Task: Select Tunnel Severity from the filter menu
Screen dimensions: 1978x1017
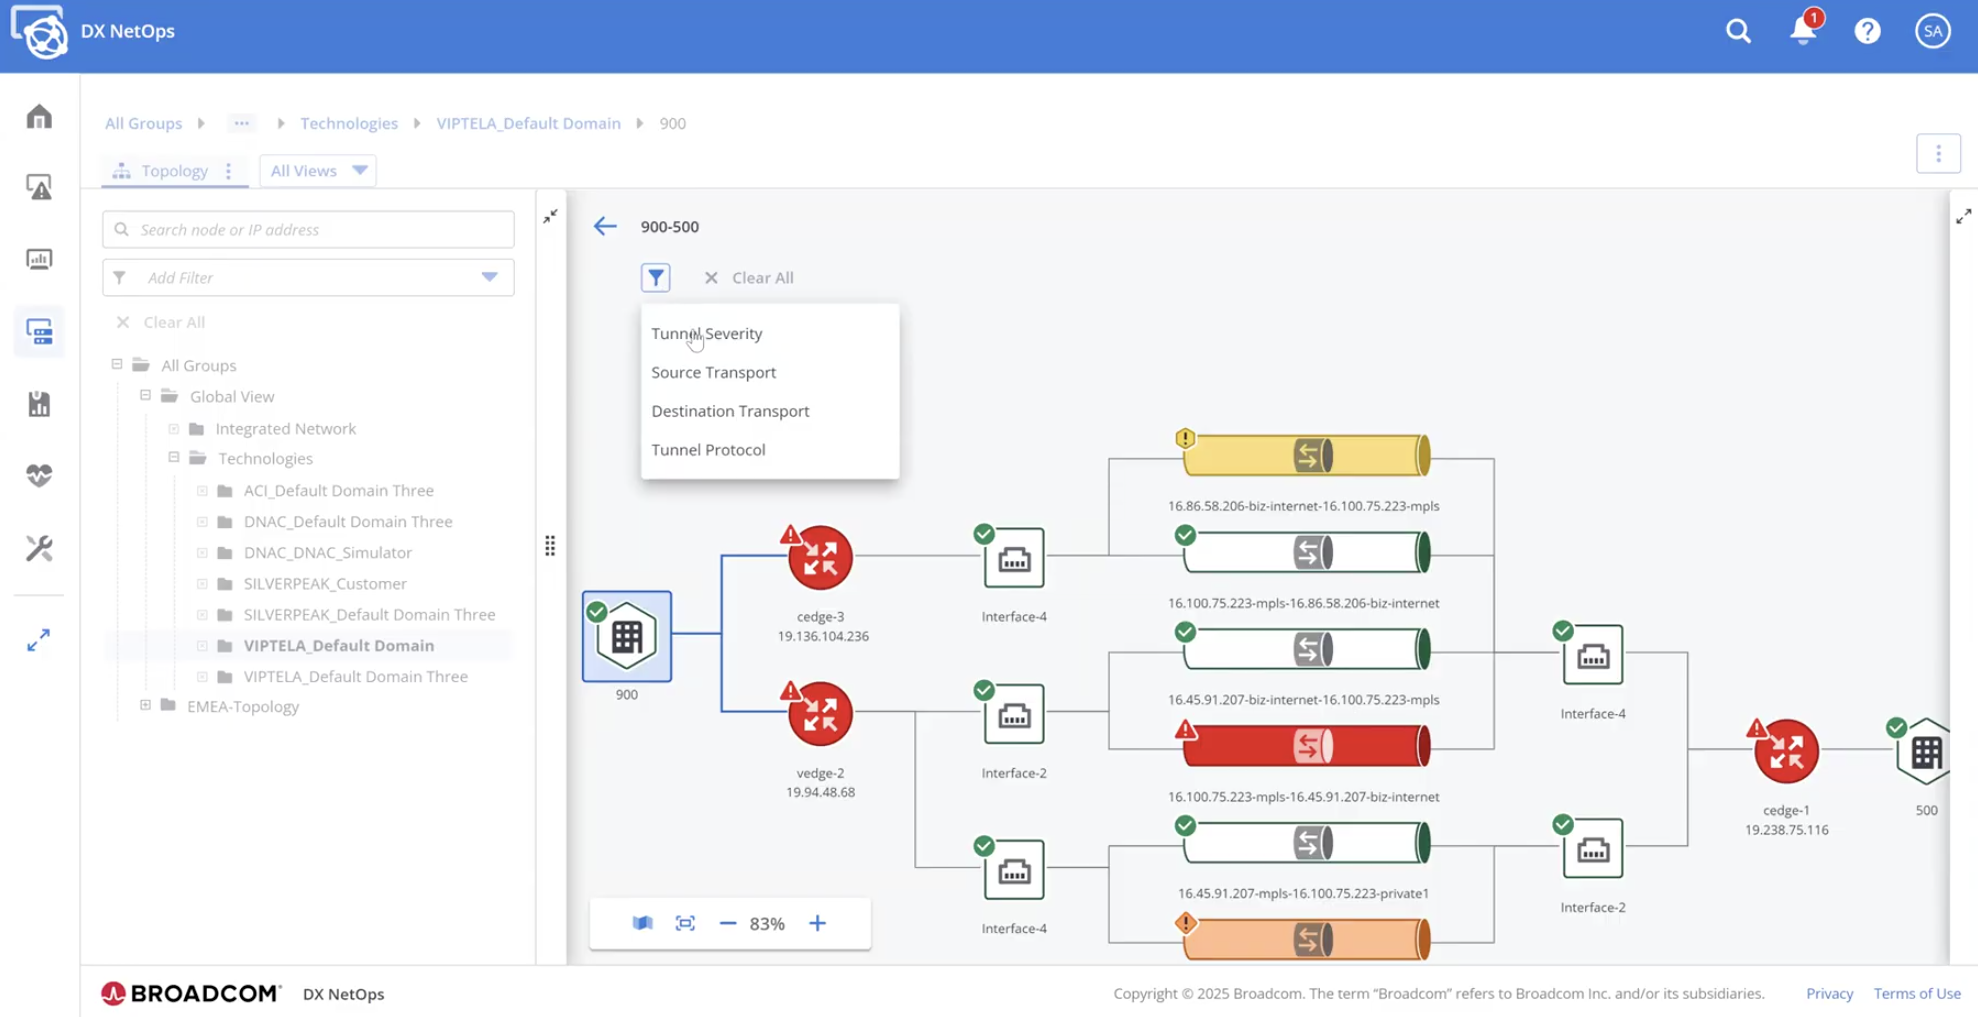Action: click(x=706, y=333)
